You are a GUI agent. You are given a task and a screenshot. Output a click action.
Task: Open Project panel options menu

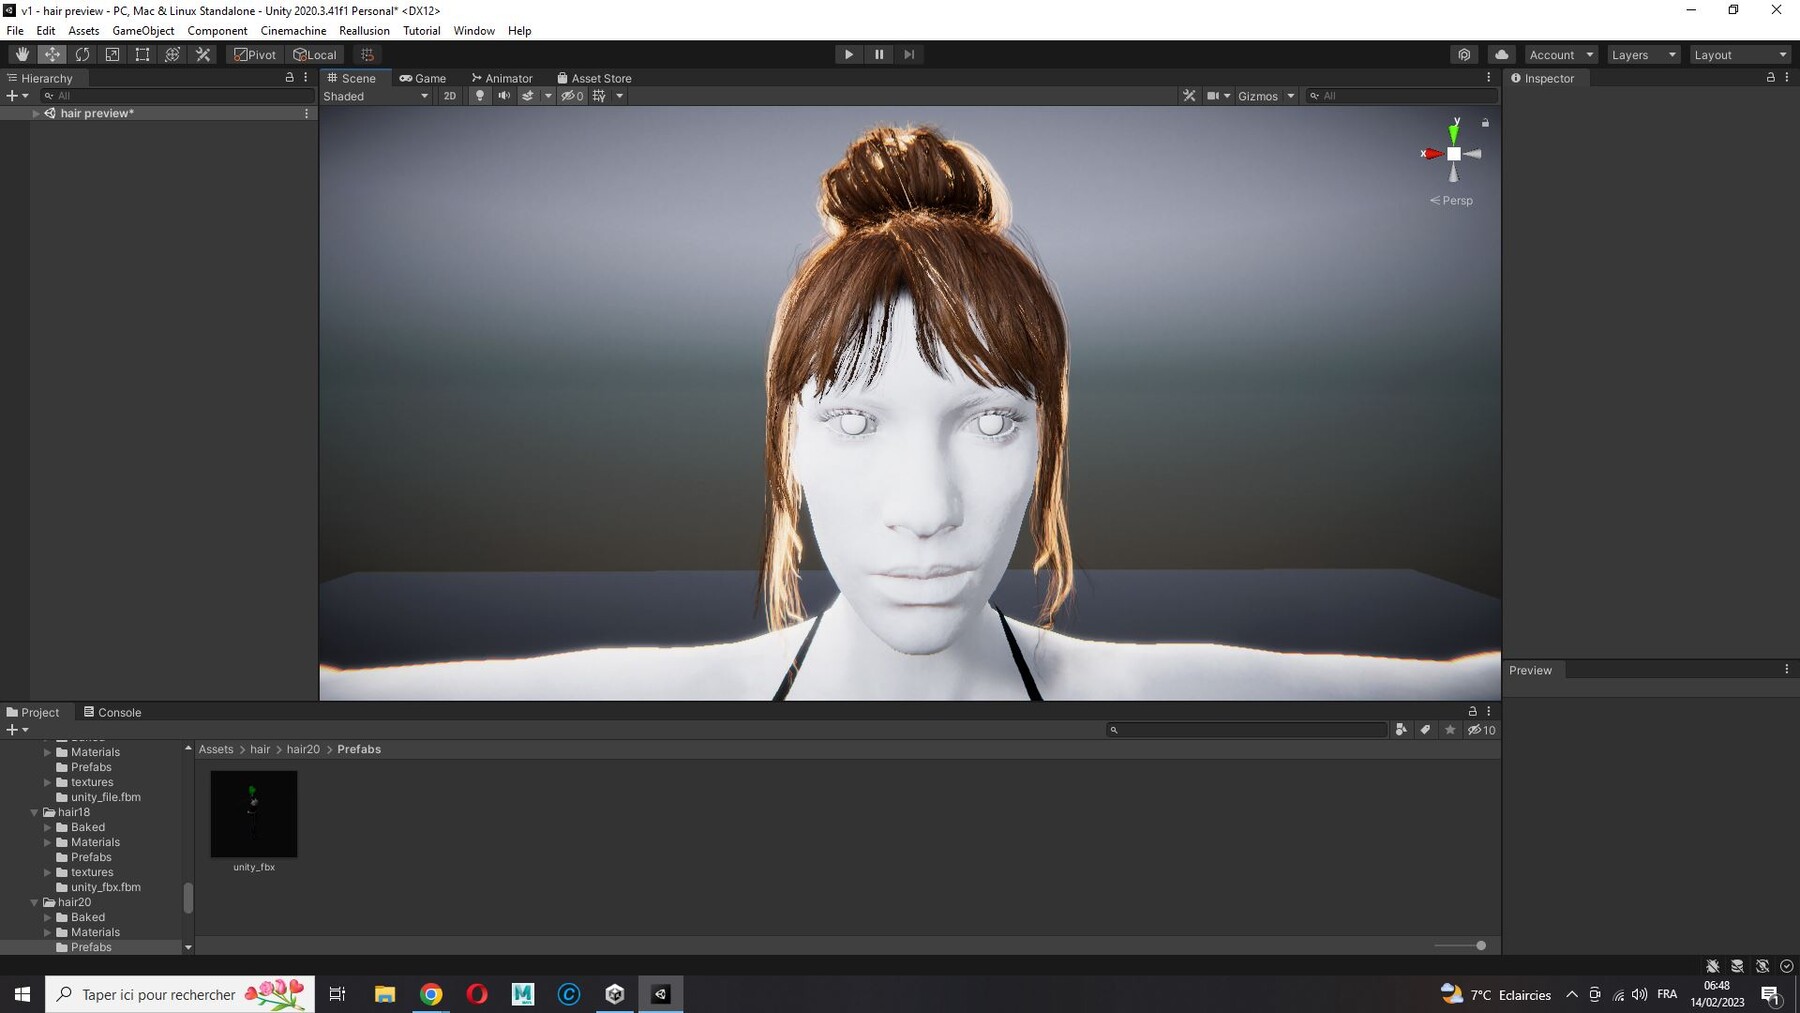pos(1489,711)
